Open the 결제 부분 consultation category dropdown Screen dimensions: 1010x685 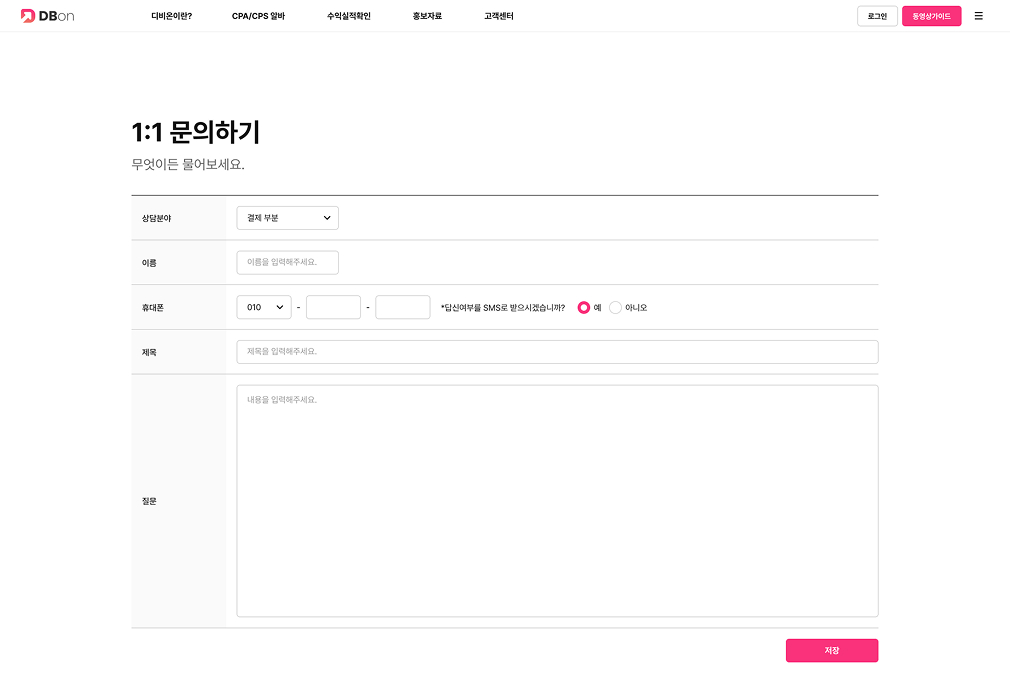287,218
